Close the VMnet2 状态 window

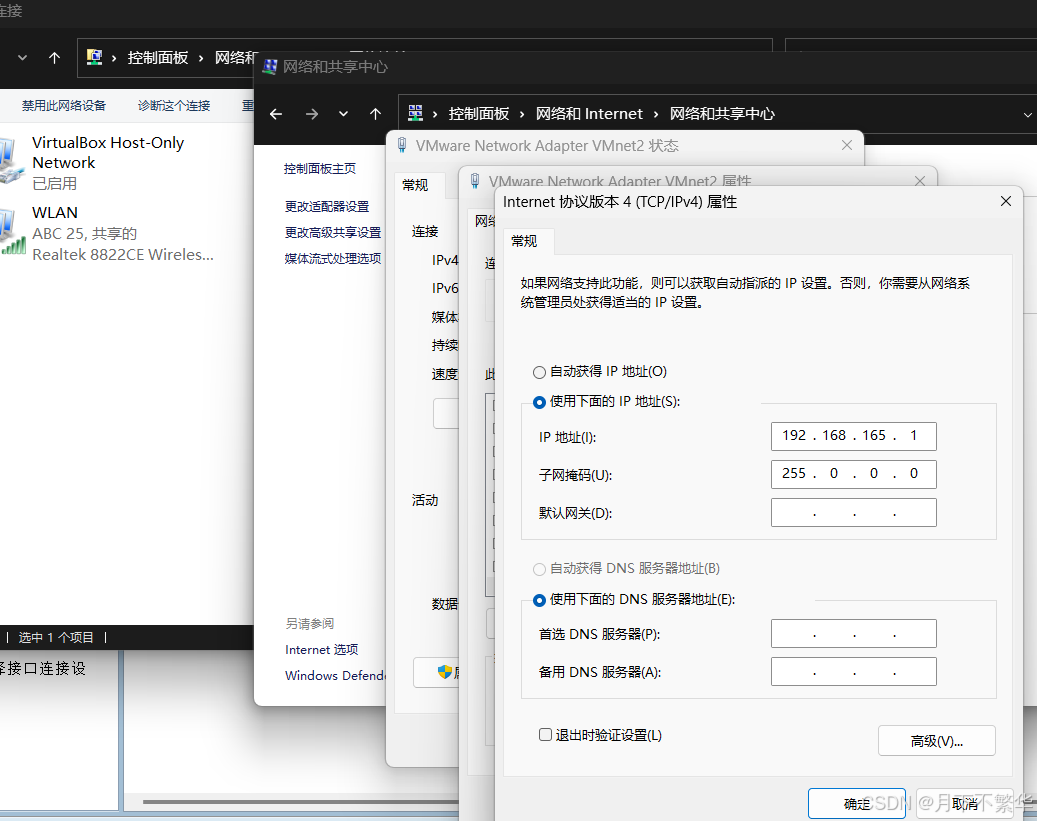pos(847,145)
